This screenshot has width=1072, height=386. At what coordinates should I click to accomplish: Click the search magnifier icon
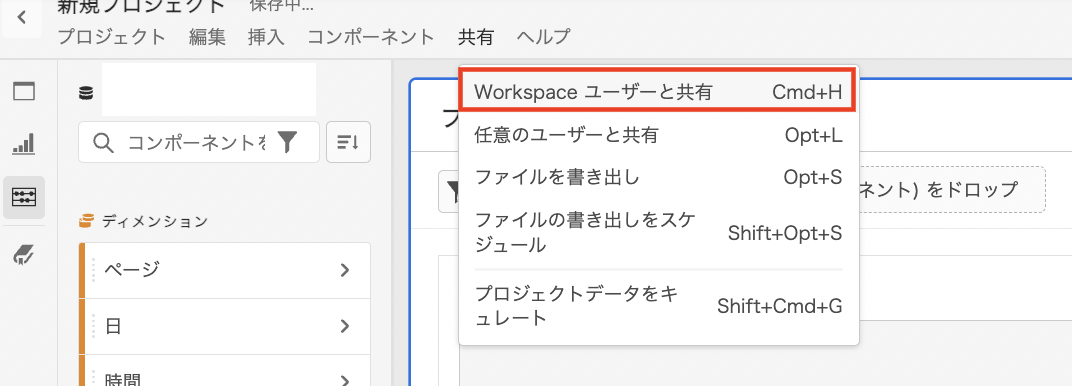click(102, 142)
